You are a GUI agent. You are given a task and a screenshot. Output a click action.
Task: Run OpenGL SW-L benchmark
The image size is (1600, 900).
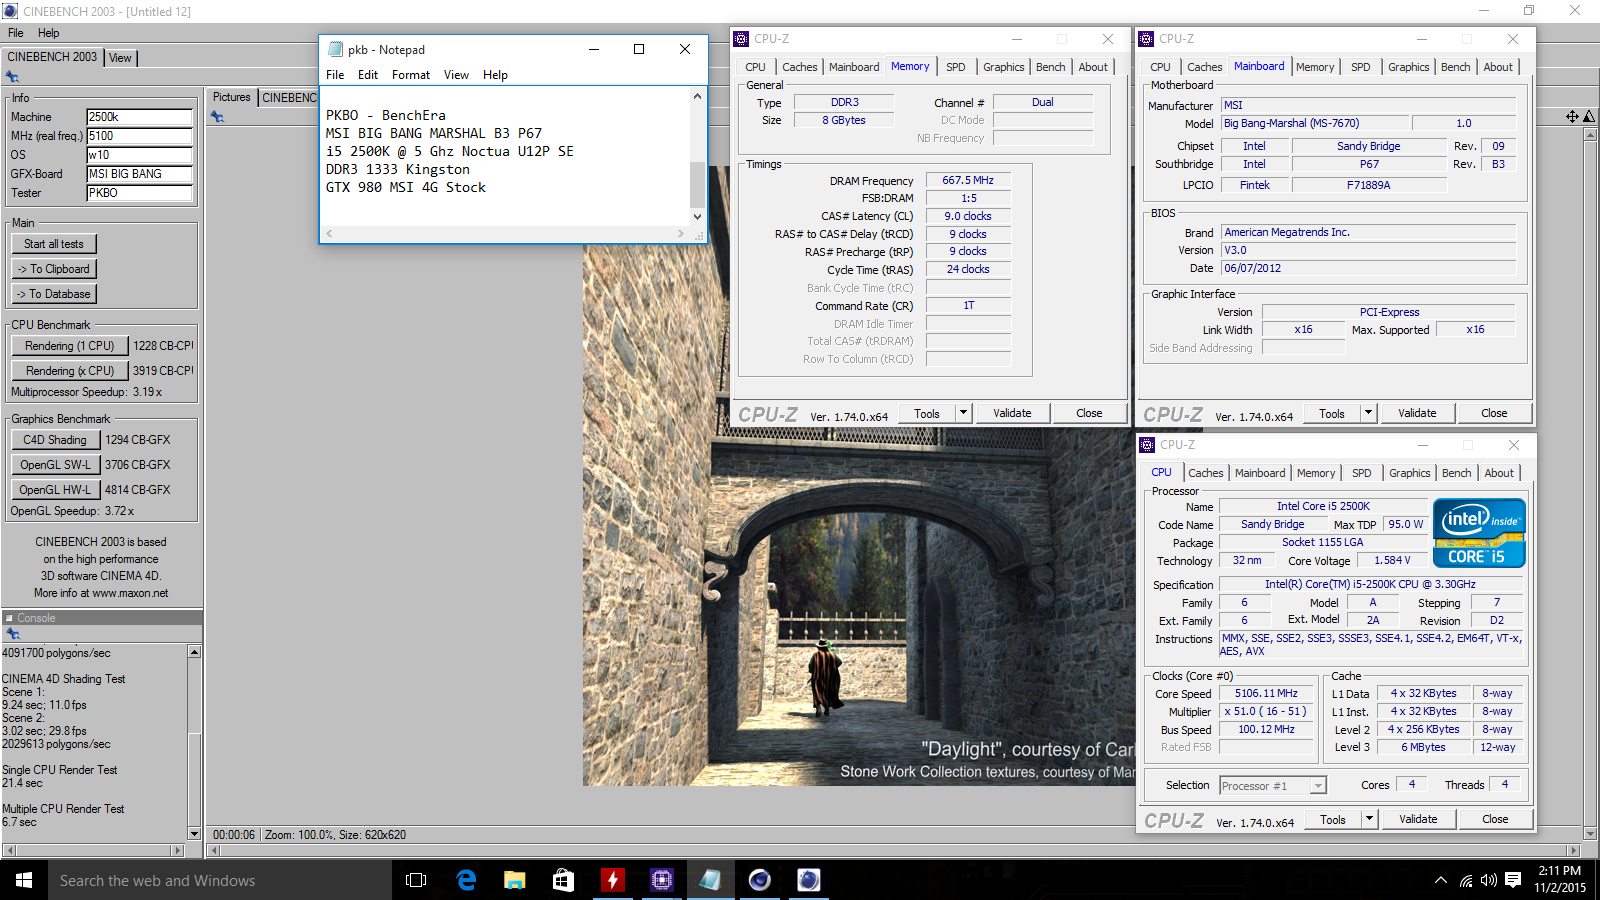pyautogui.click(x=55, y=465)
